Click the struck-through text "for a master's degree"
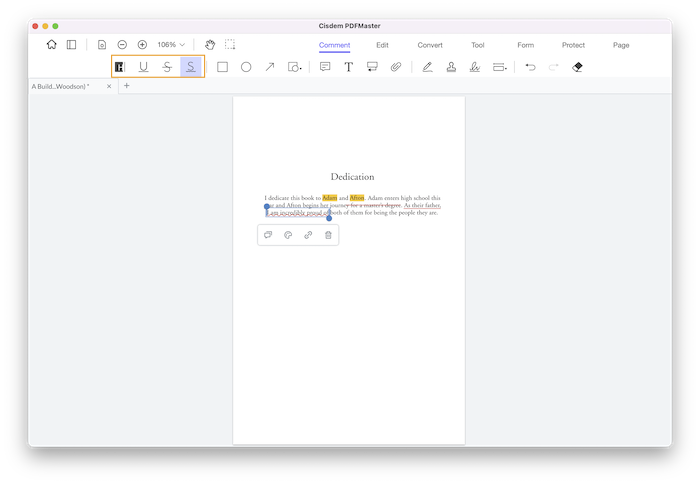This screenshot has width=700, height=484. point(375,205)
